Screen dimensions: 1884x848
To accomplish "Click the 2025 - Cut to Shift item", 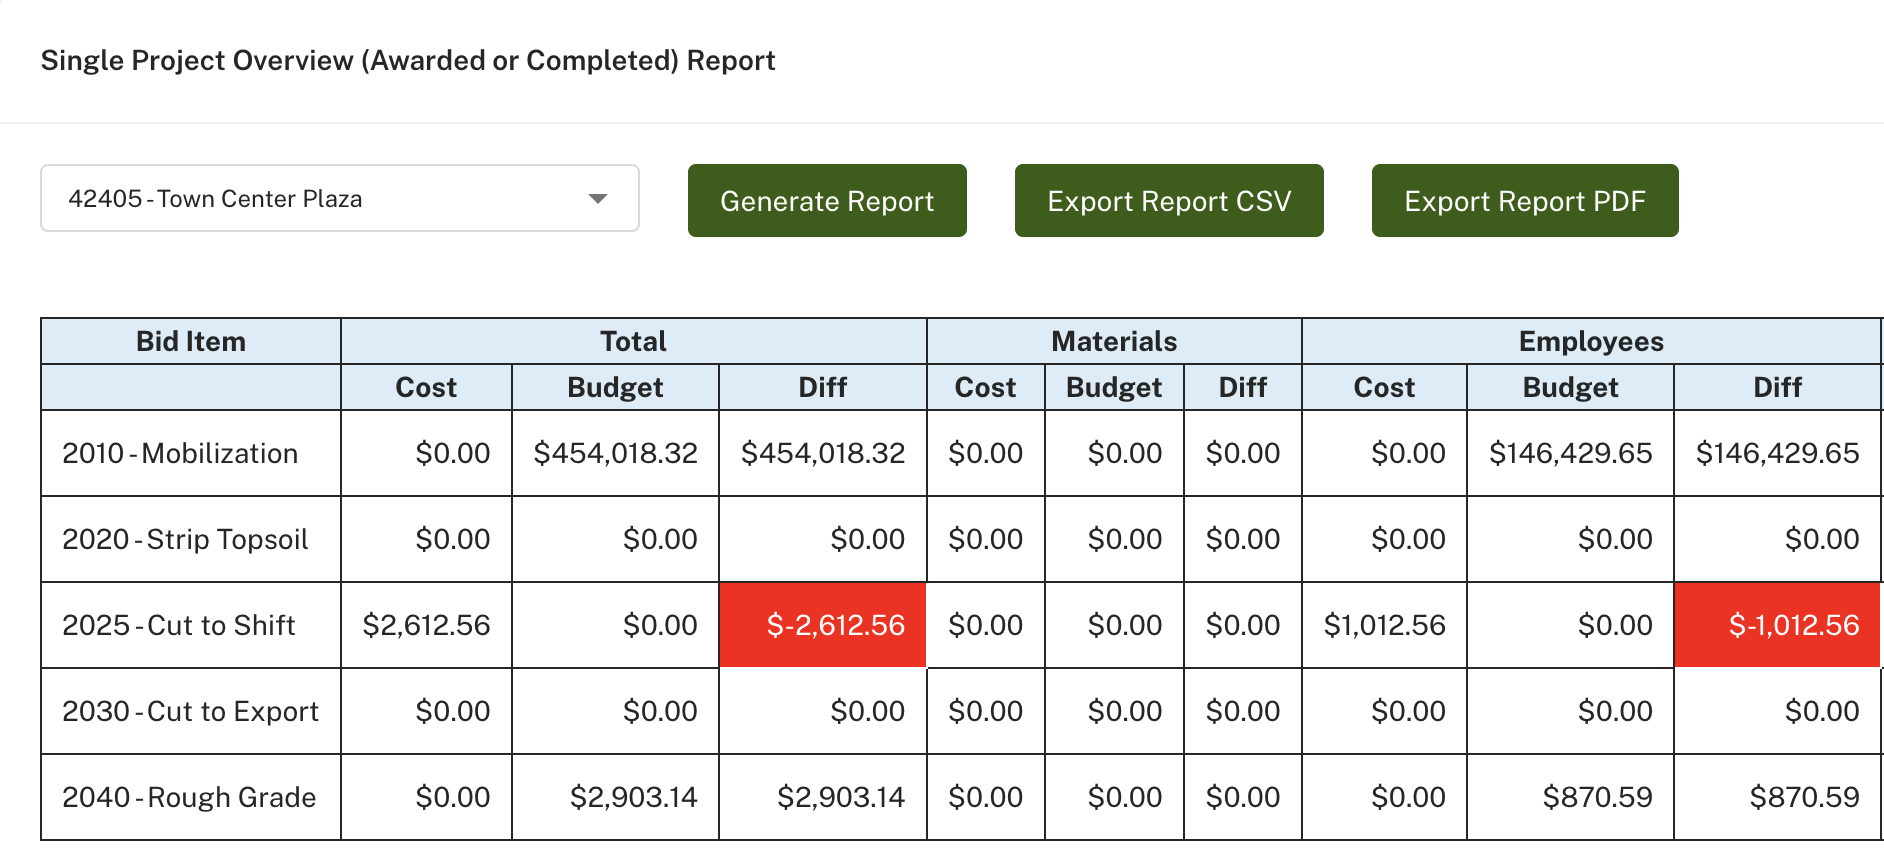I will click(x=179, y=626).
